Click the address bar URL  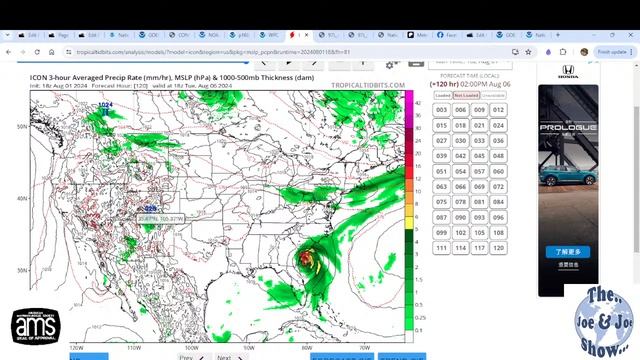coord(213,52)
